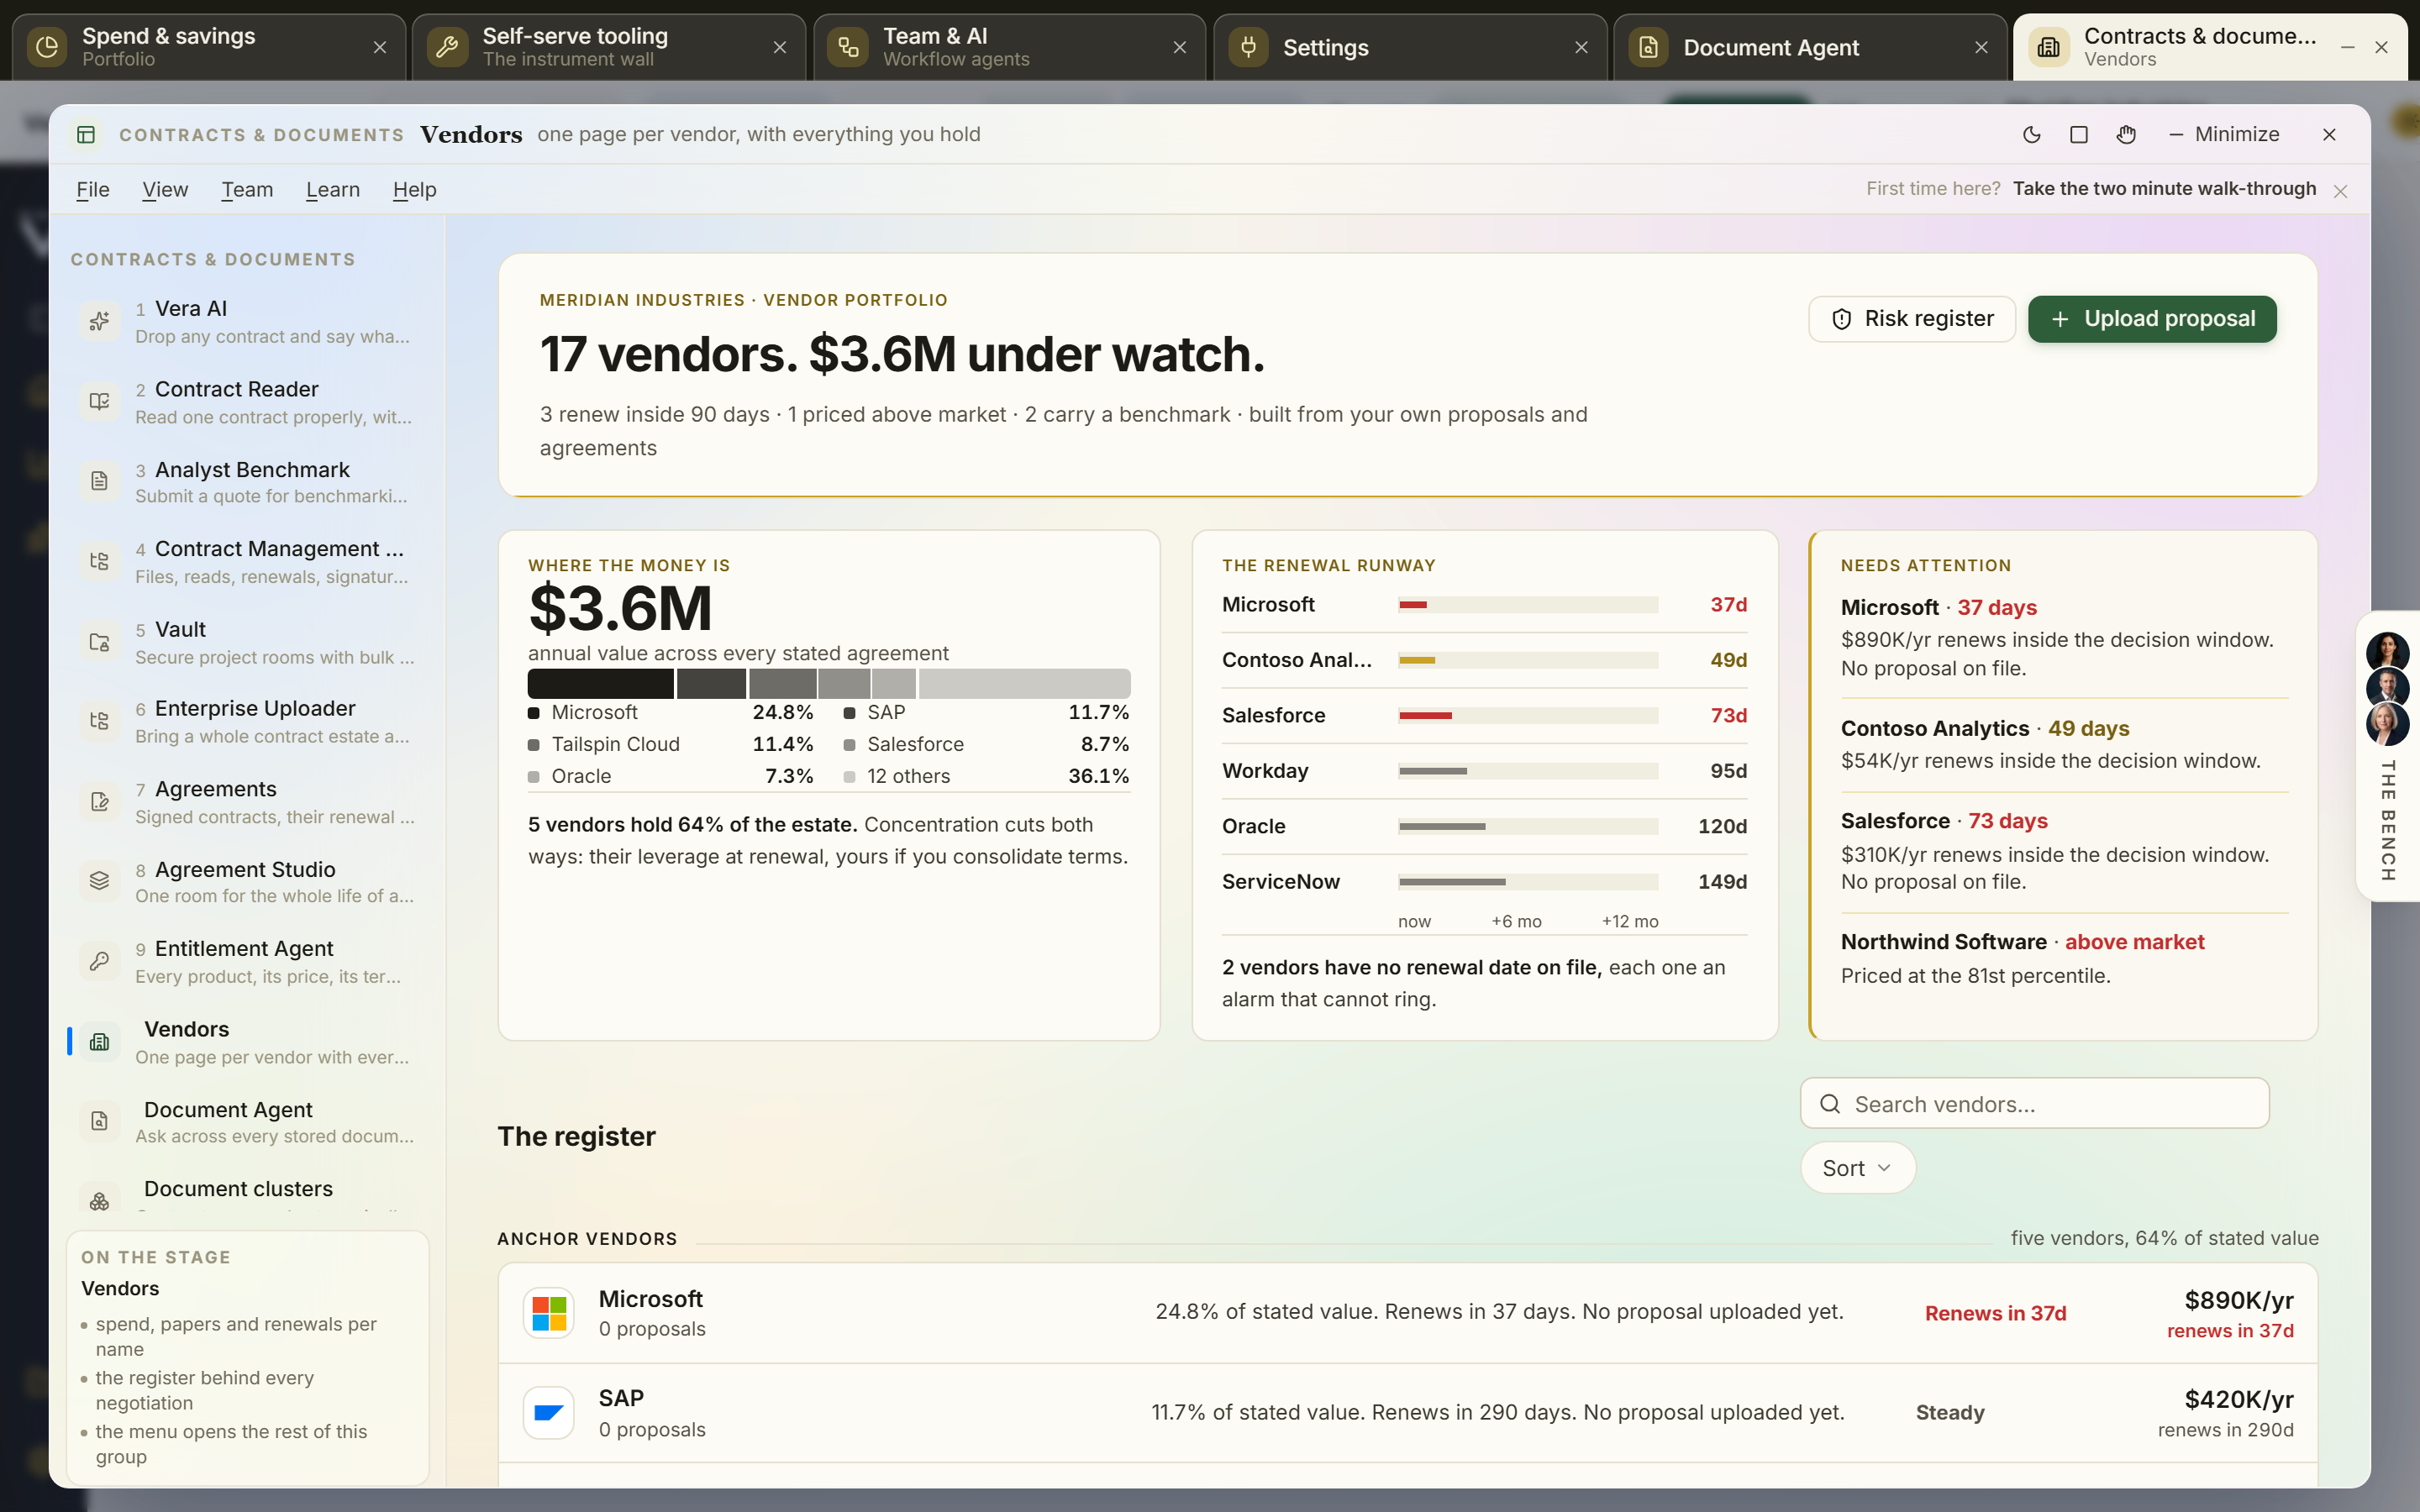Open Microsoft 37 days attention item

2064,637
